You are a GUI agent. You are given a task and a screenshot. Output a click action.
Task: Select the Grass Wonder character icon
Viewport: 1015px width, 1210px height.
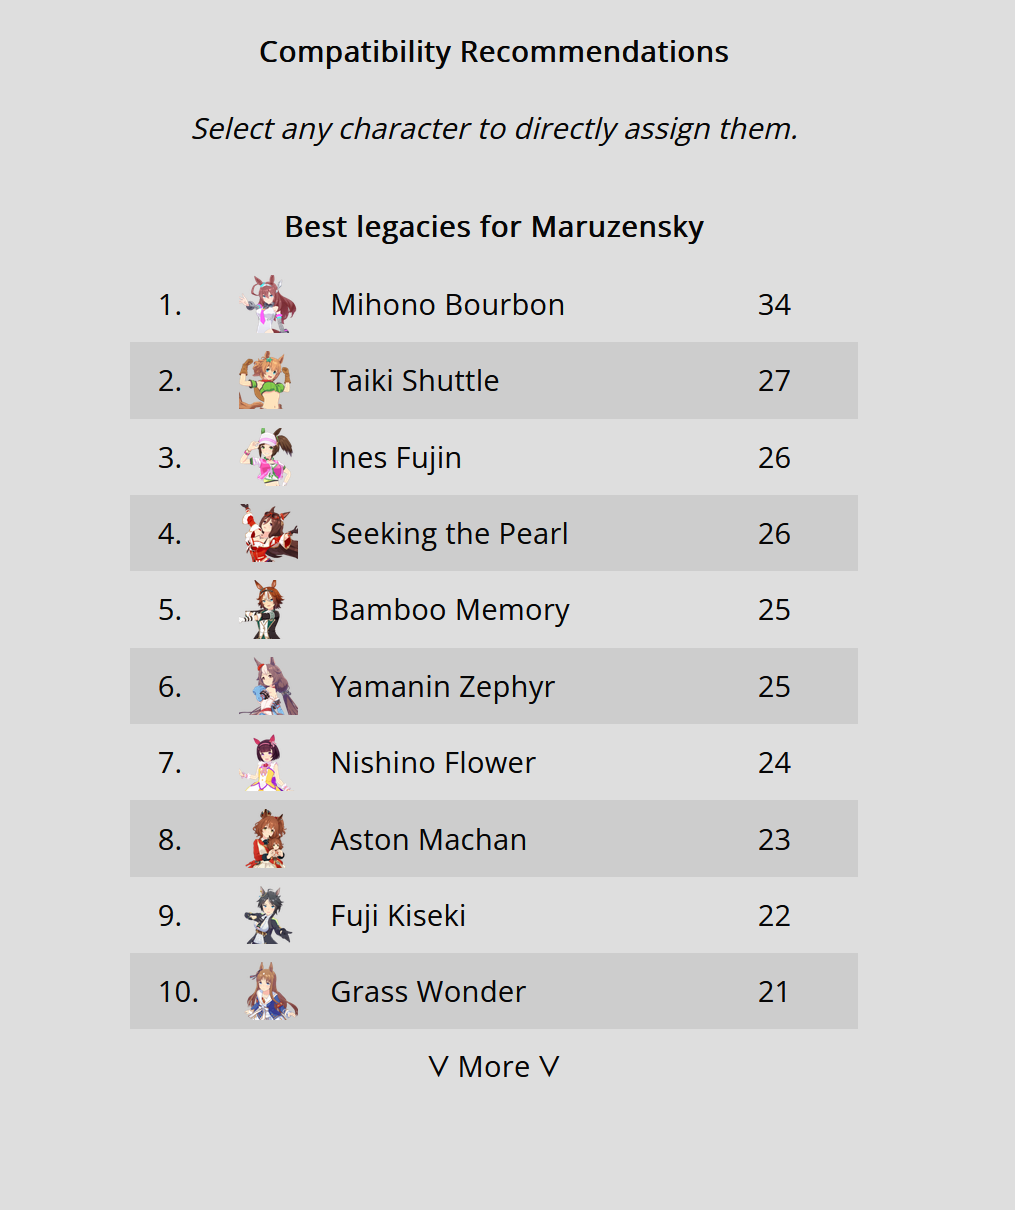269,991
